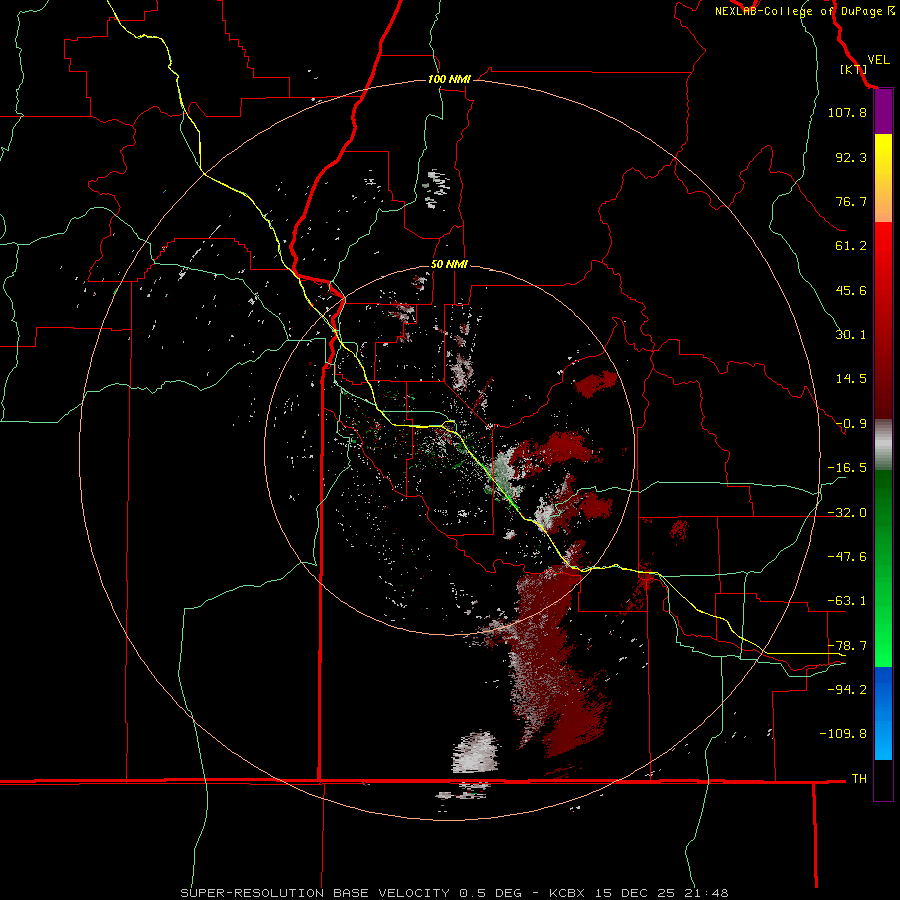Click the -47.6 velocity scale value
Screen dimensions: 900x900
coord(847,557)
